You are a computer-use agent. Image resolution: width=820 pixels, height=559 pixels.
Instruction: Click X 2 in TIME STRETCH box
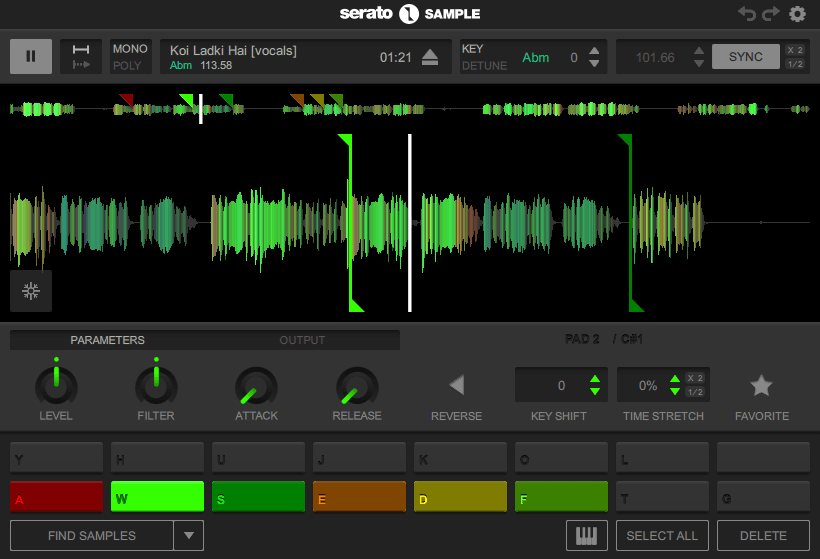[x=695, y=378]
